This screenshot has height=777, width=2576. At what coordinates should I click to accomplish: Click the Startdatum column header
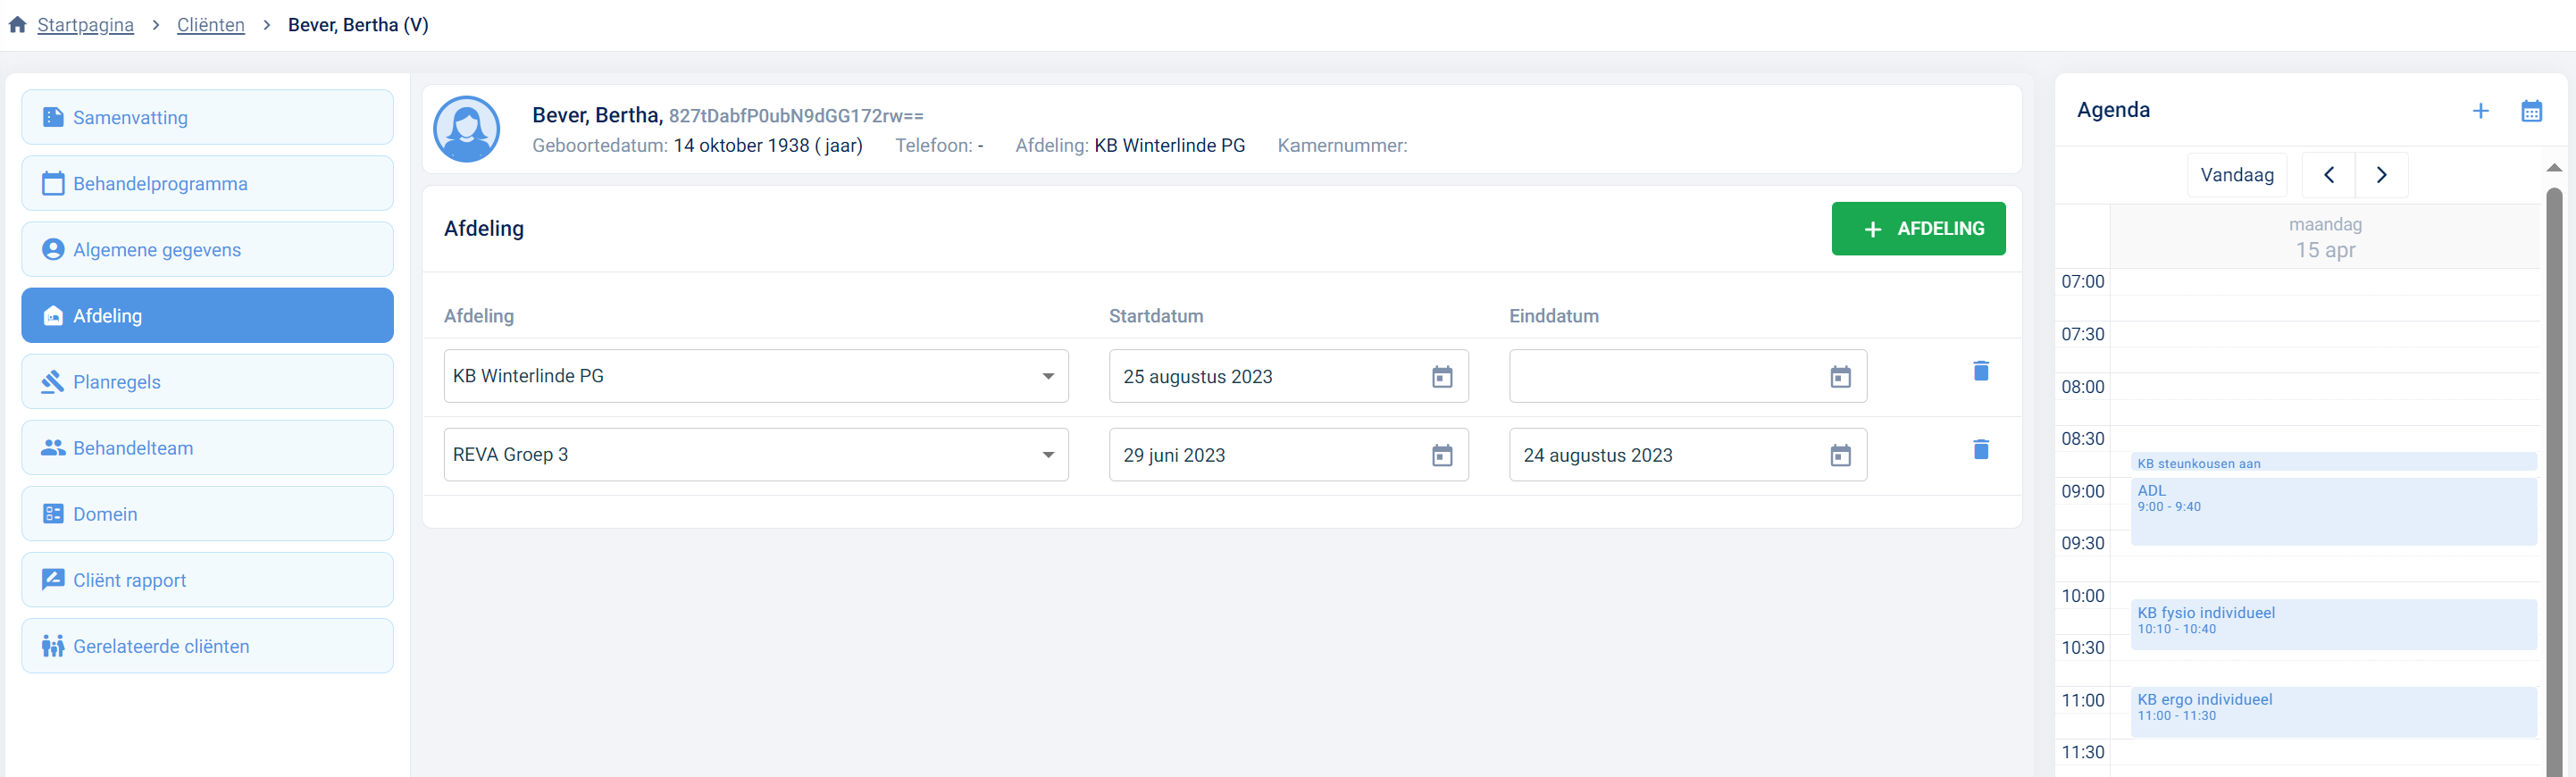pyautogui.click(x=1155, y=316)
